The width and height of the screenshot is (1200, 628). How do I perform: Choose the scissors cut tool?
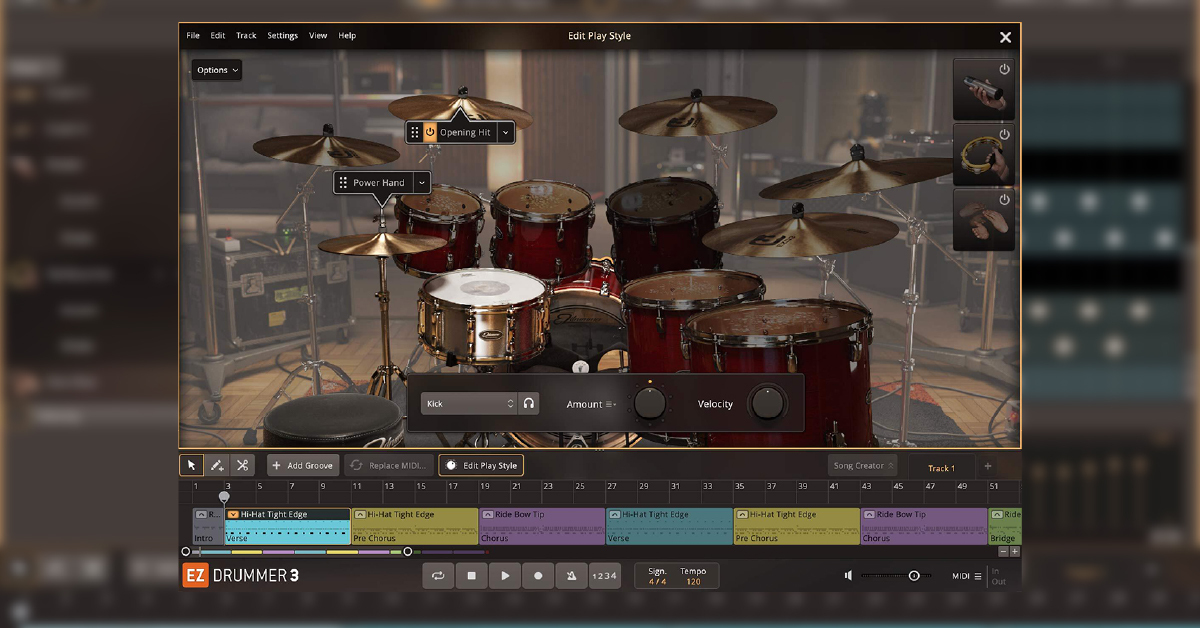(242, 465)
